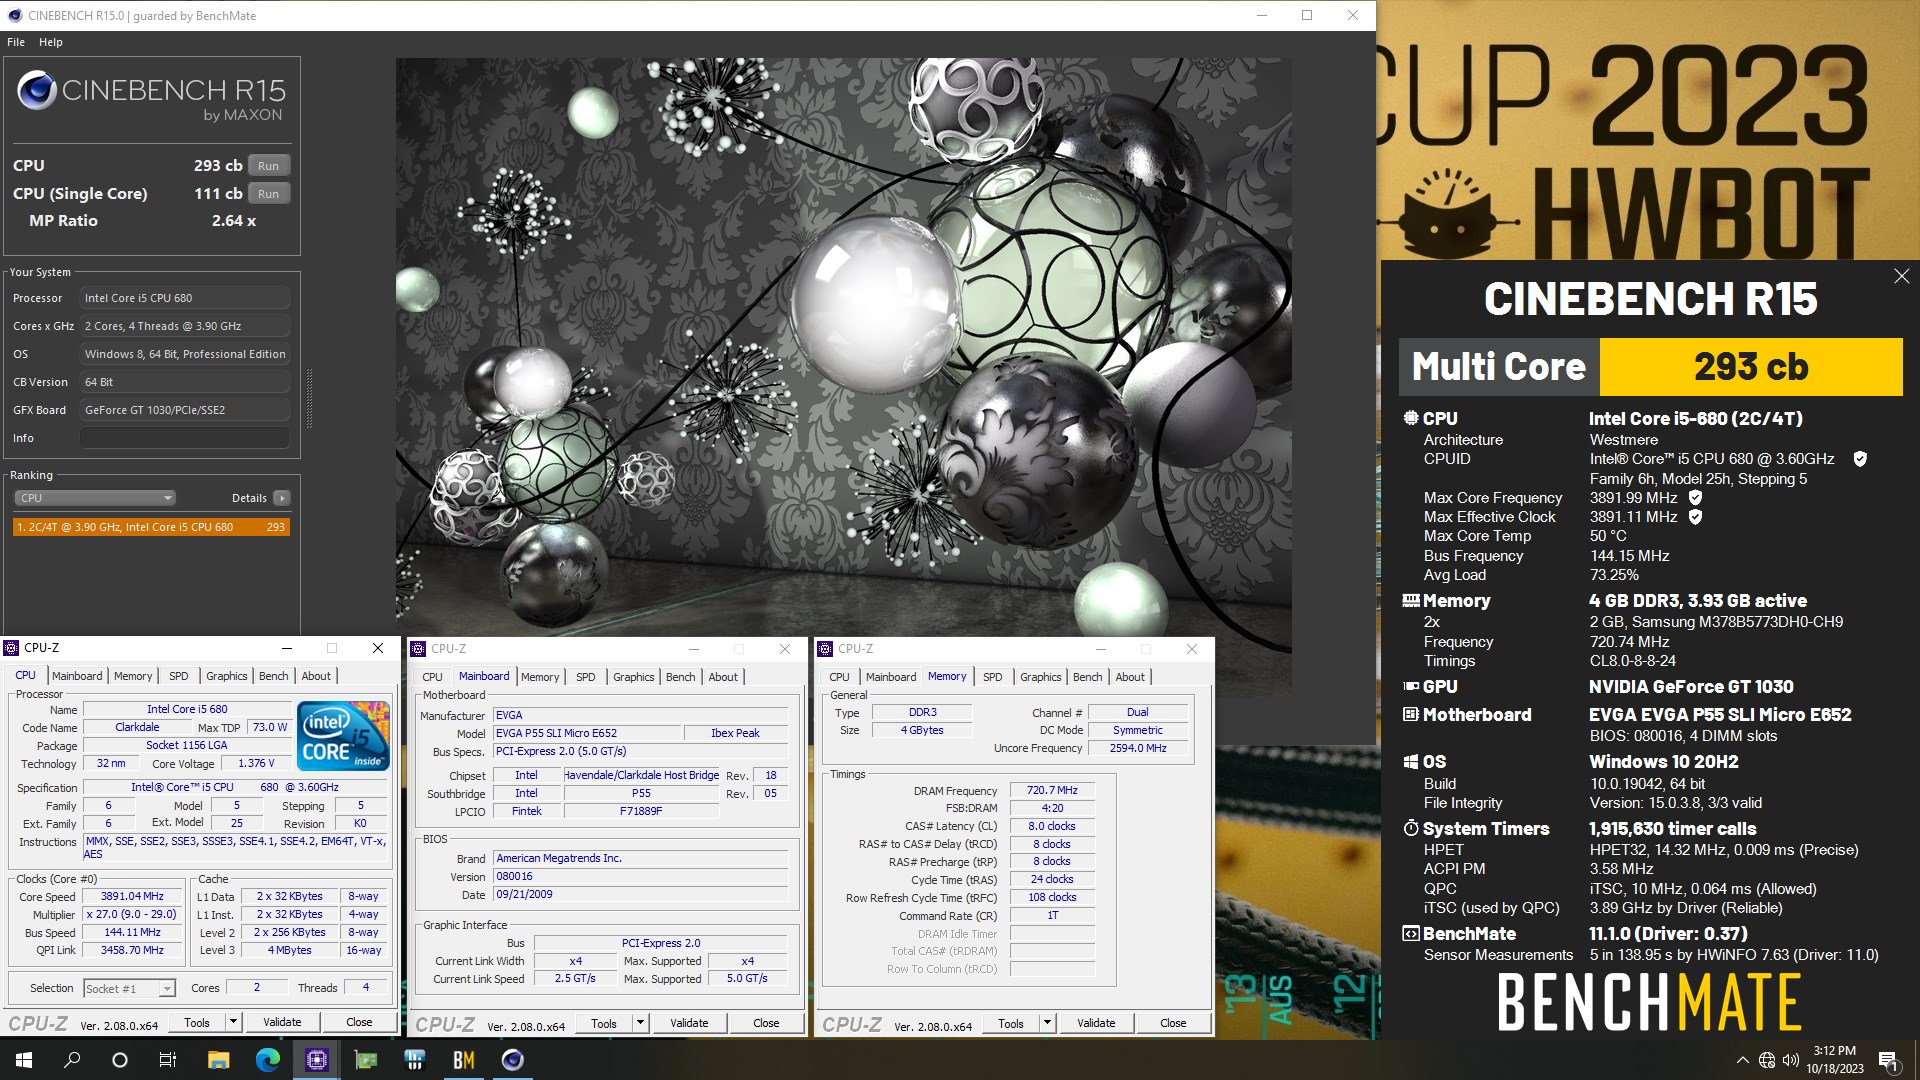
Task: Run the CPU Single Core benchmark
Action: click(x=268, y=194)
